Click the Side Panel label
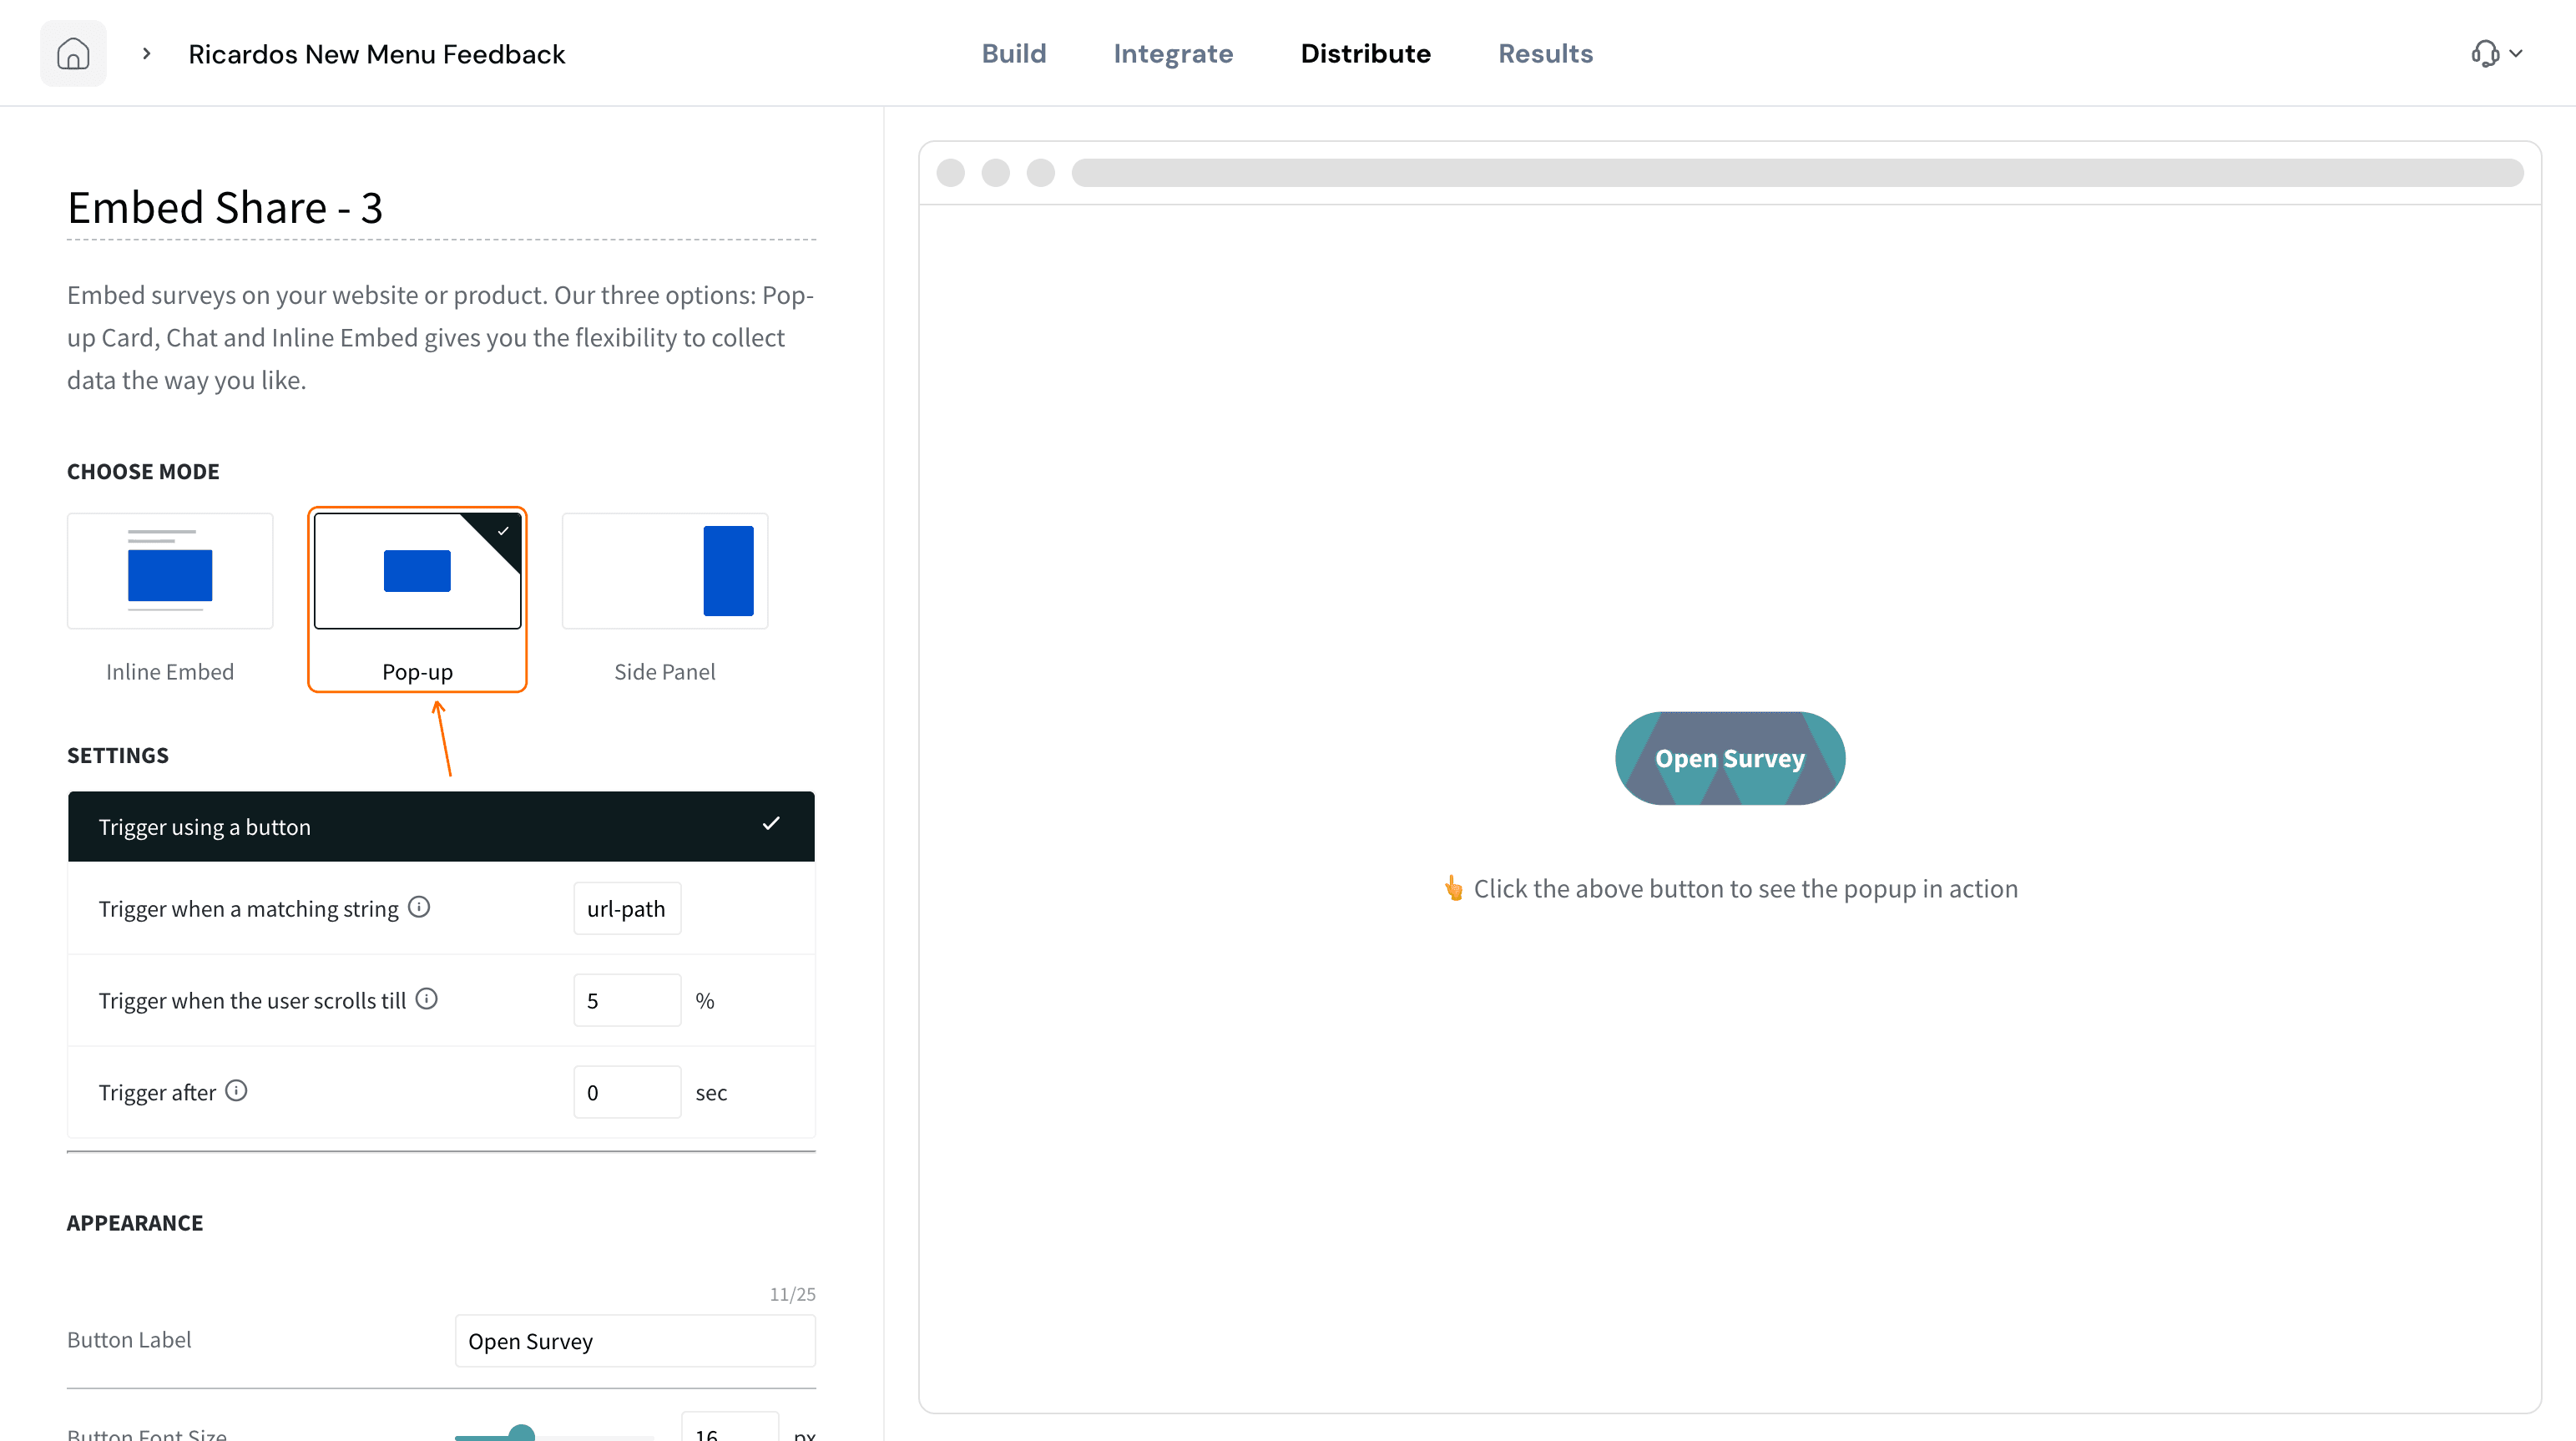Image resolution: width=2576 pixels, height=1441 pixels. coord(665,672)
